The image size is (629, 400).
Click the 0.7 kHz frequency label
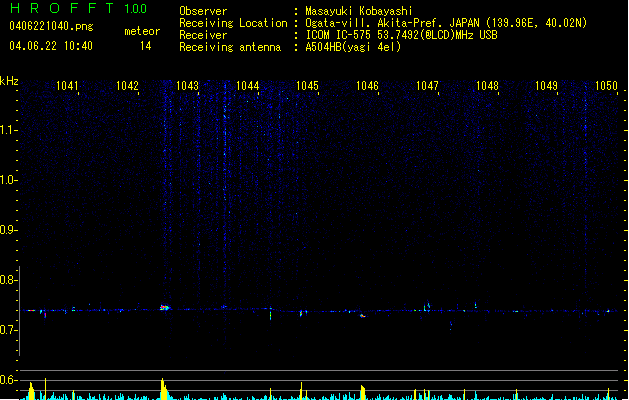pos(8,330)
